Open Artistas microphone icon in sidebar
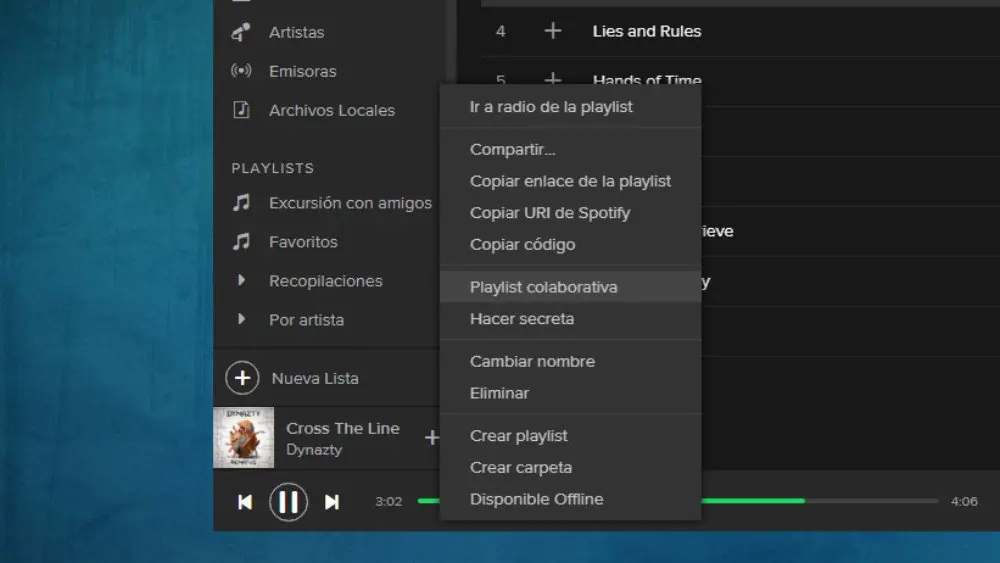Viewport: 1000px width, 563px height. click(x=240, y=32)
